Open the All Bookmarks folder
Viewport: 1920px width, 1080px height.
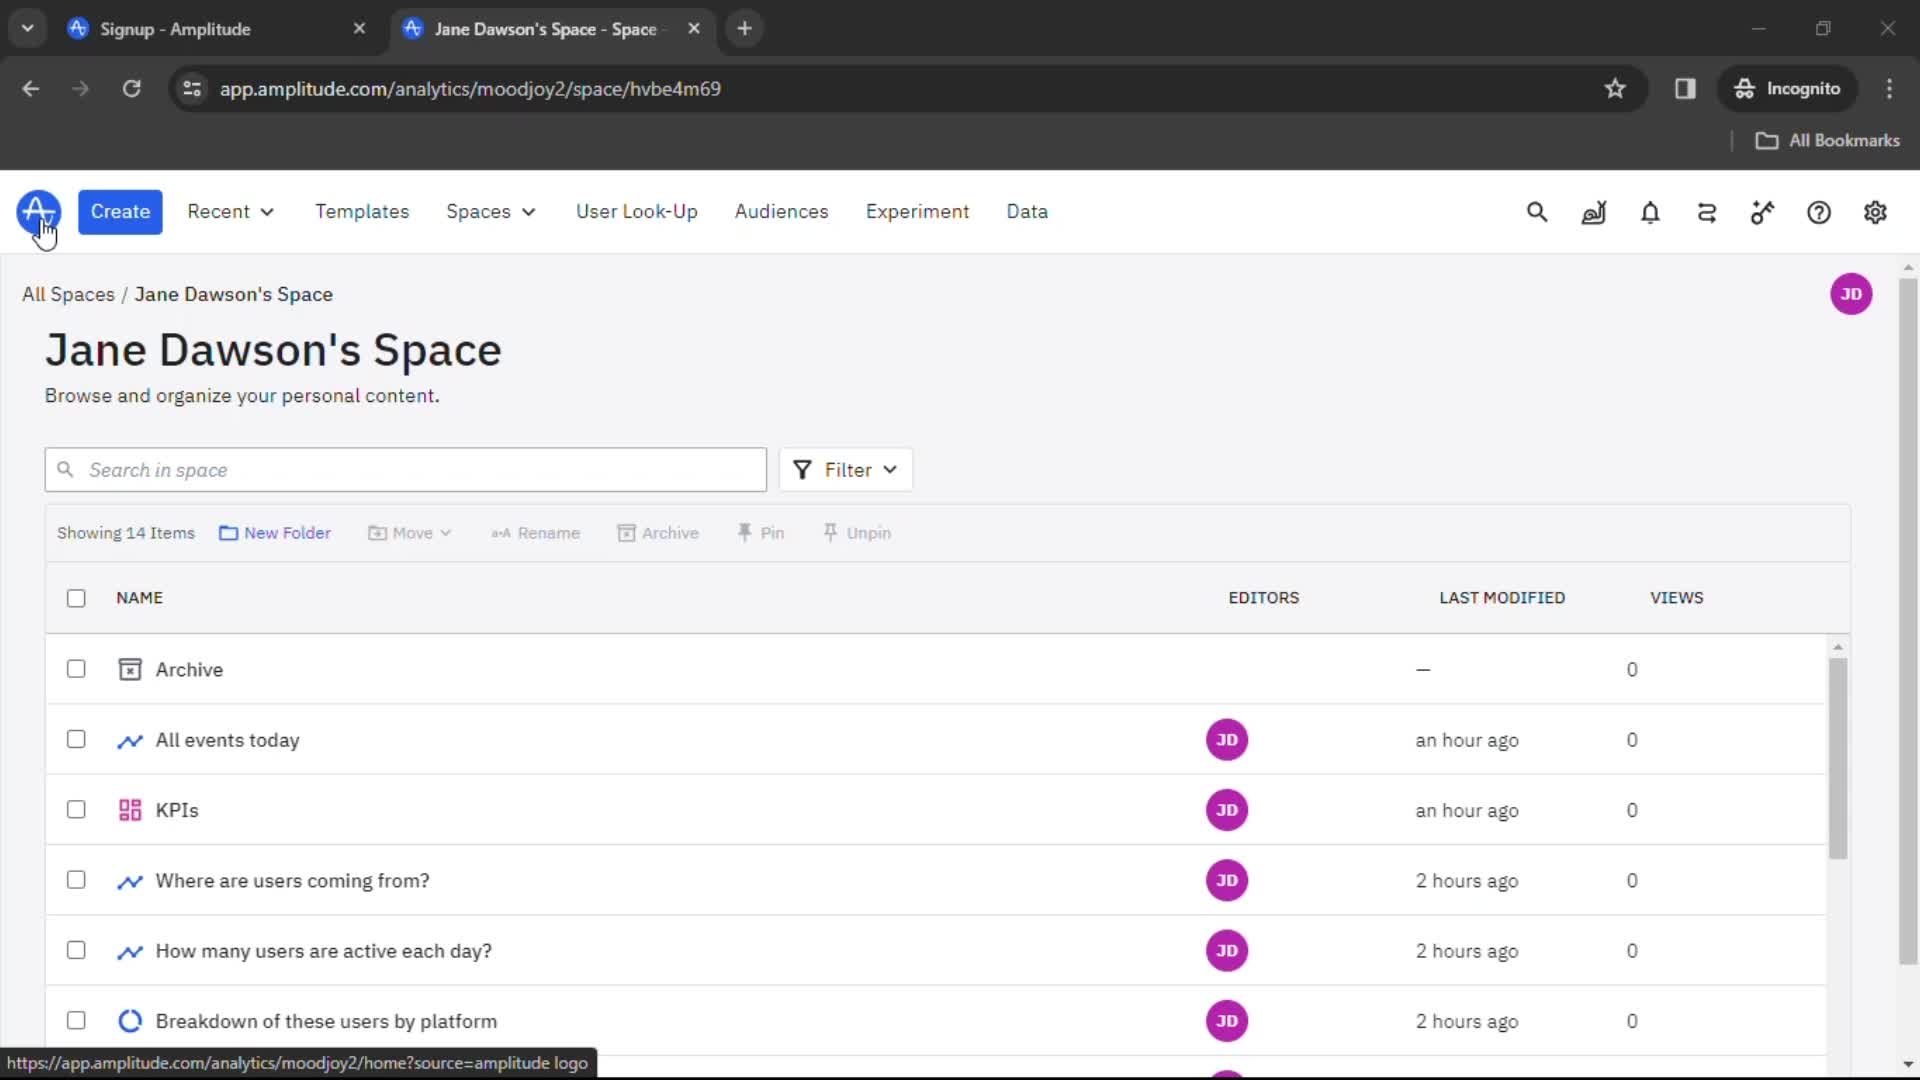[x=1828, y=141]
